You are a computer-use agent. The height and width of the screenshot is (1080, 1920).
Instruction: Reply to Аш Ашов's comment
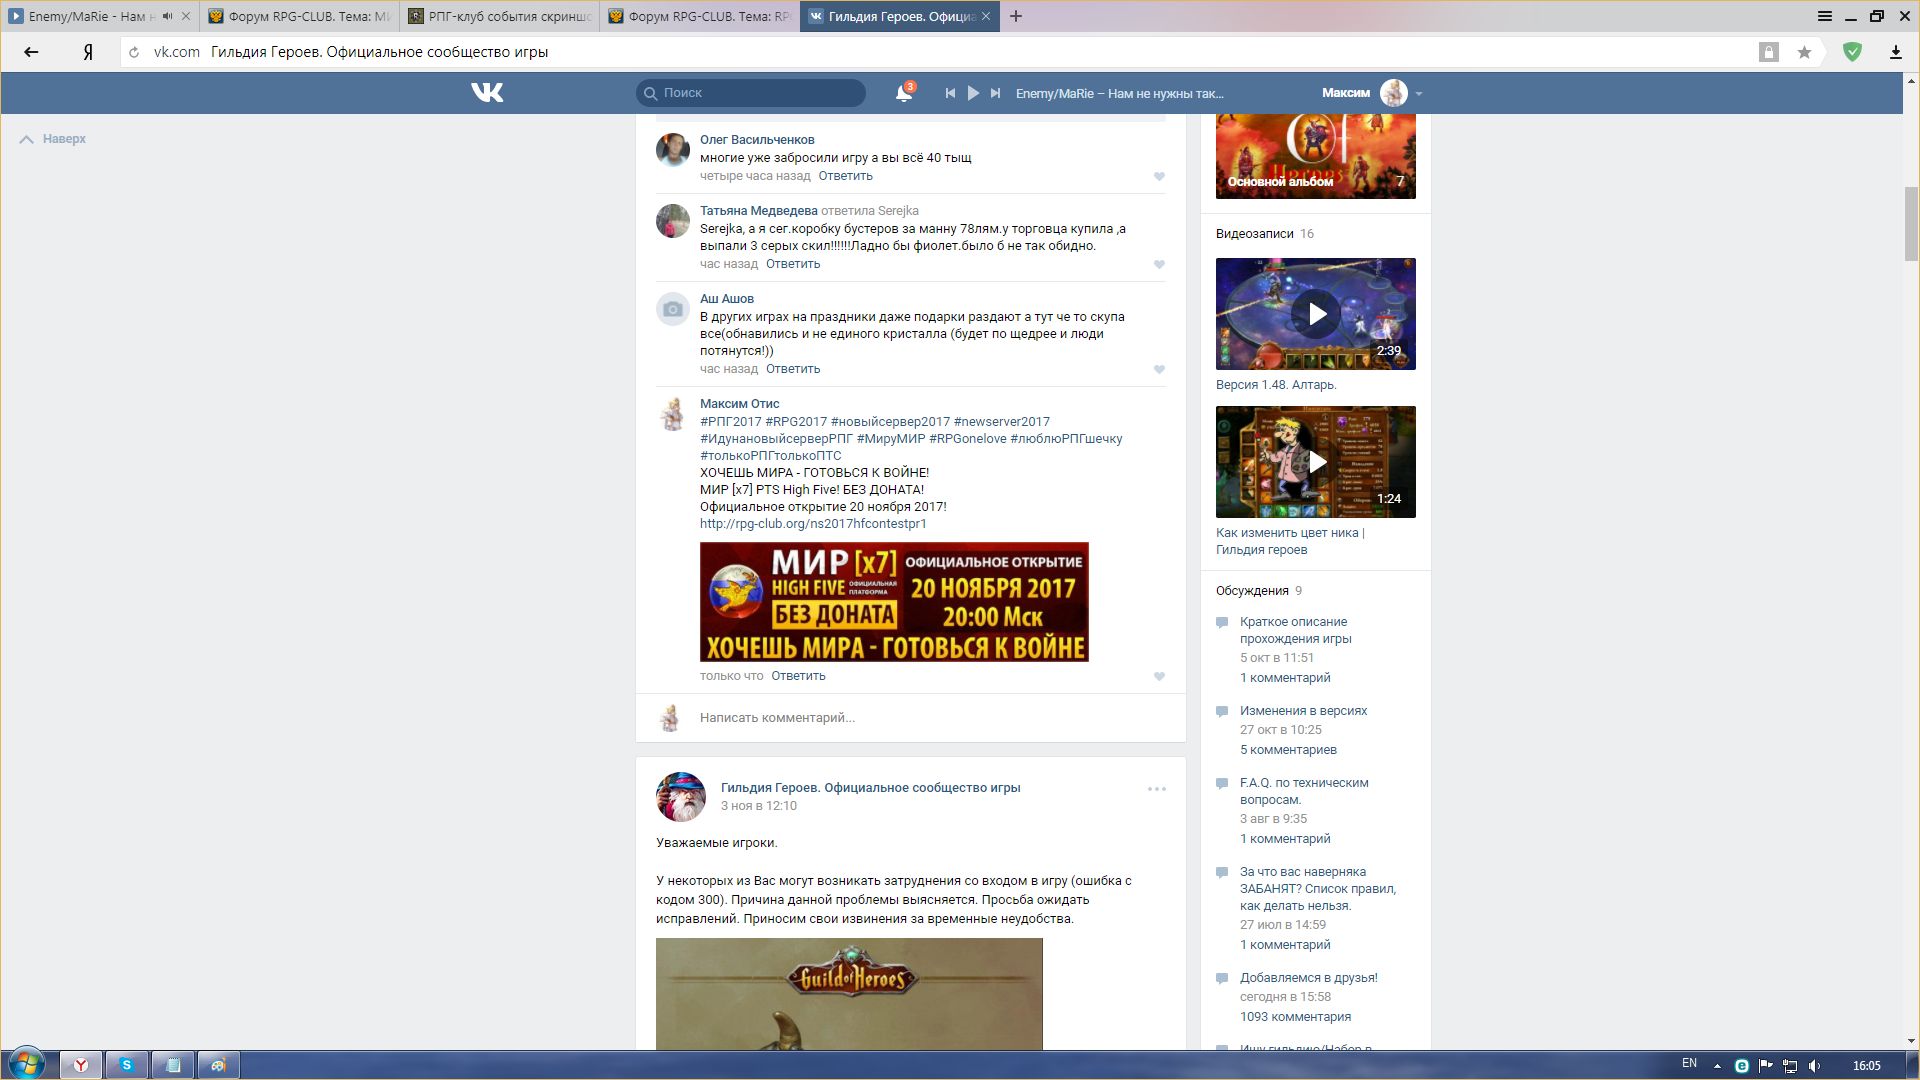coord(792,369)
